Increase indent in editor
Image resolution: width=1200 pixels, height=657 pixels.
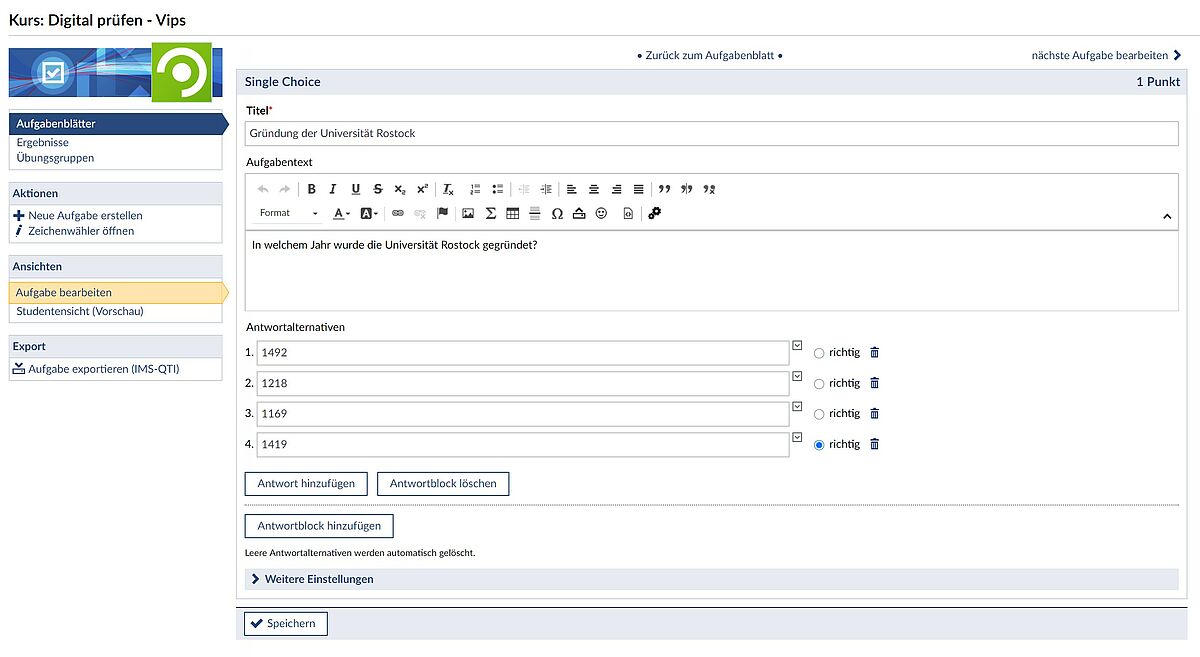pos(545,189)
